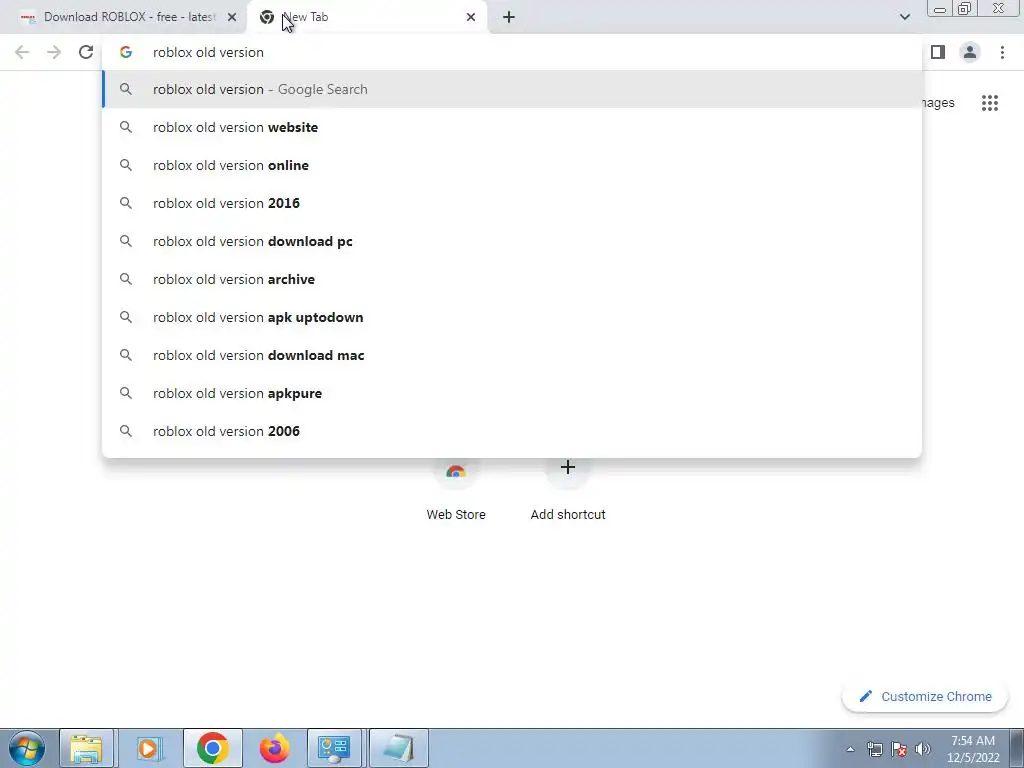Open the Chrome three-dot menu
Screen dimensions: 1024x768
(1002, 52)
